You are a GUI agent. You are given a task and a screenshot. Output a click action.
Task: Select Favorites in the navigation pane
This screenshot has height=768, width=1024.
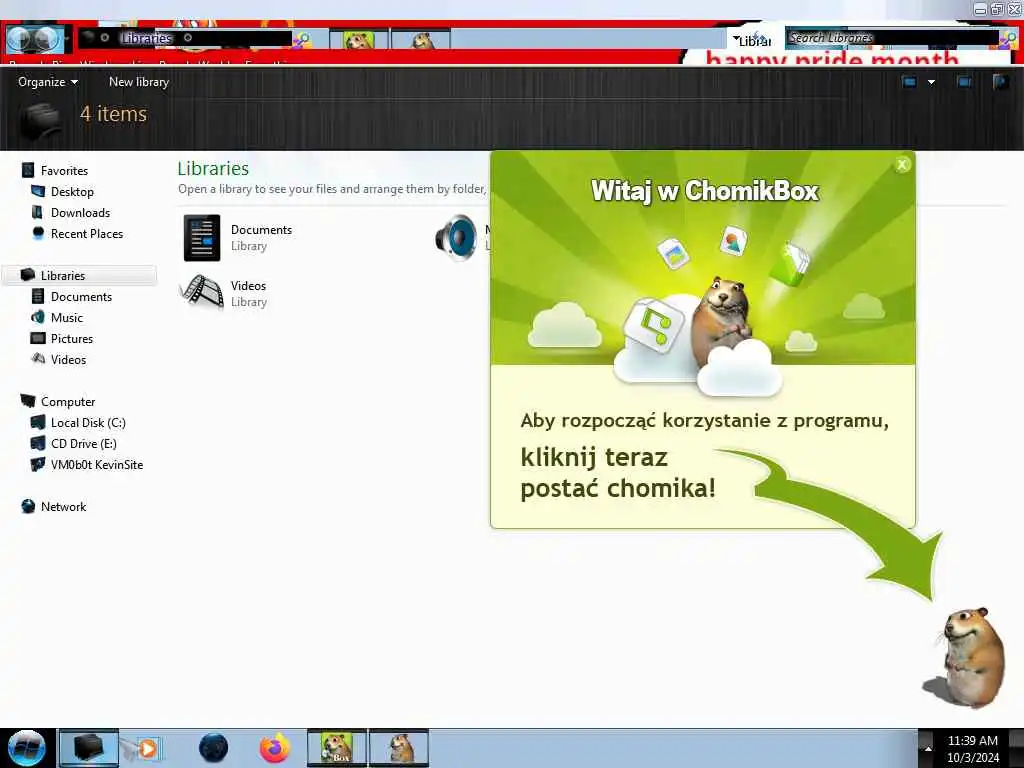[x=64, y=170]
